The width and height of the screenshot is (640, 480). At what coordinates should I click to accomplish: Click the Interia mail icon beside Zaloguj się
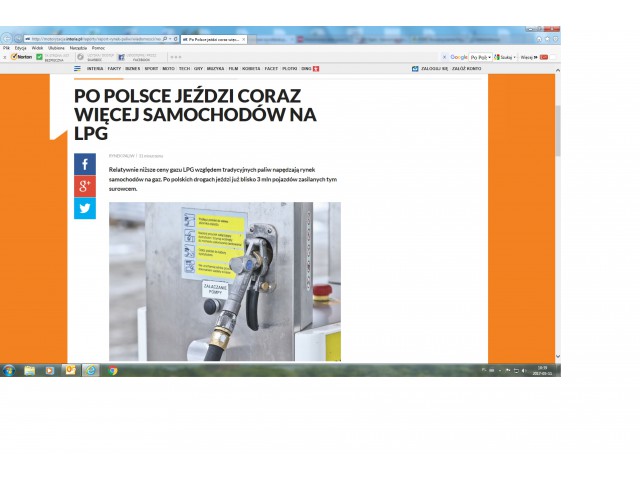[x=415, y=69]
